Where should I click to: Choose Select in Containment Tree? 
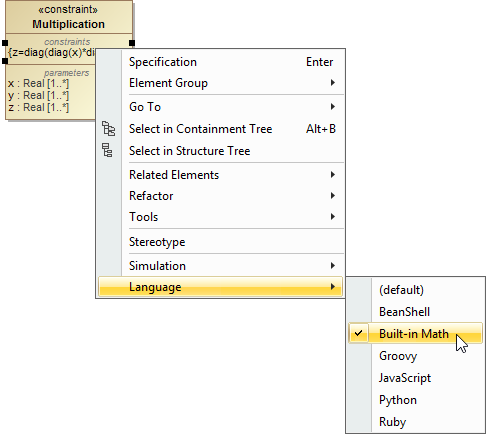[220, 129]
